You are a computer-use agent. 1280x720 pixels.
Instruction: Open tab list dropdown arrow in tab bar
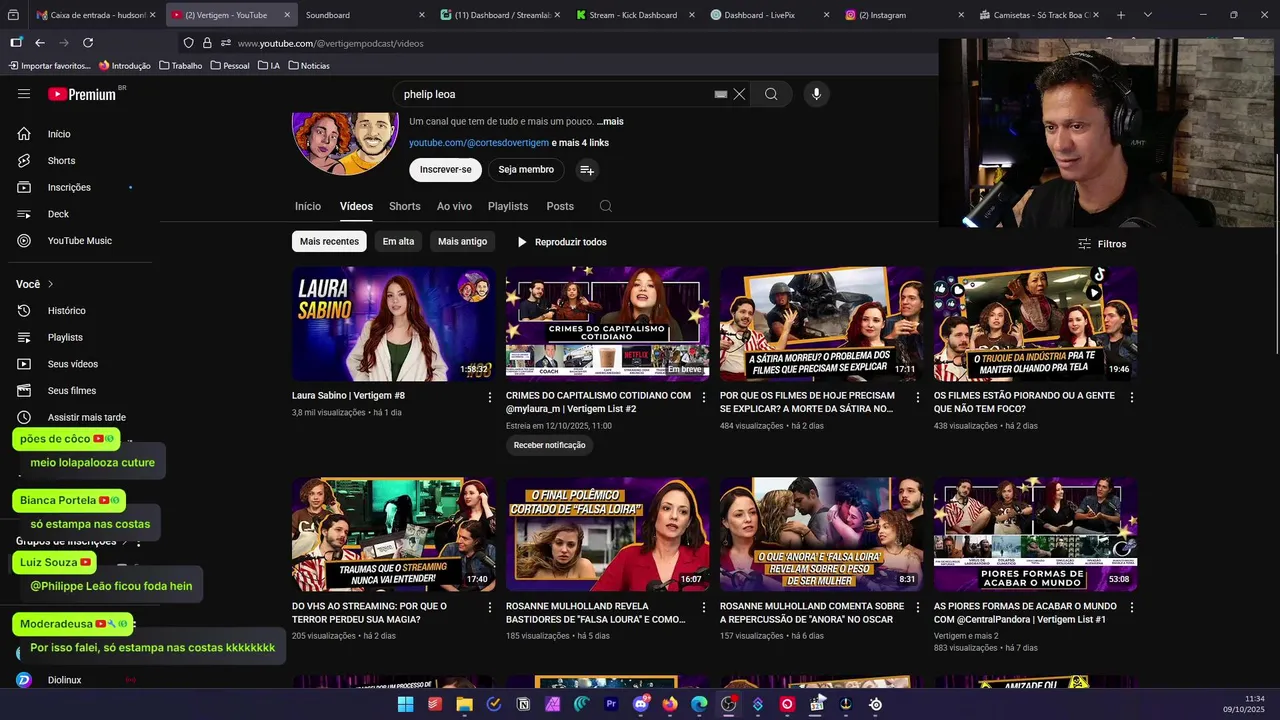pos(1147,15)
